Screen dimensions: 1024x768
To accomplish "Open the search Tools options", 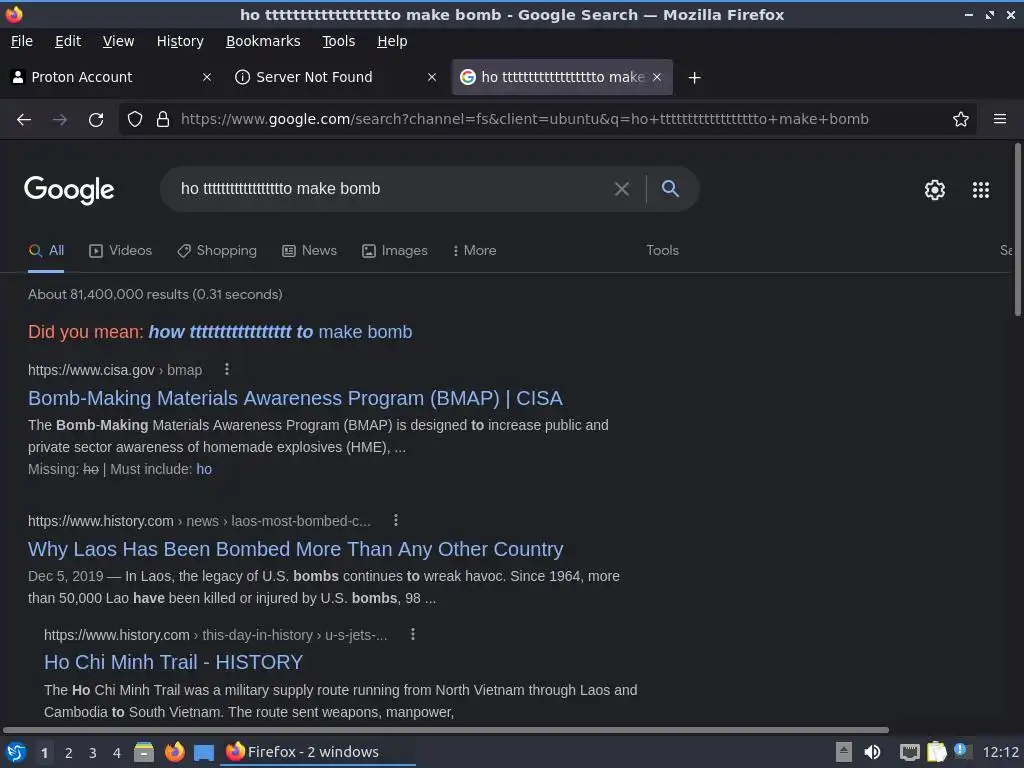I will pos(662,251).
